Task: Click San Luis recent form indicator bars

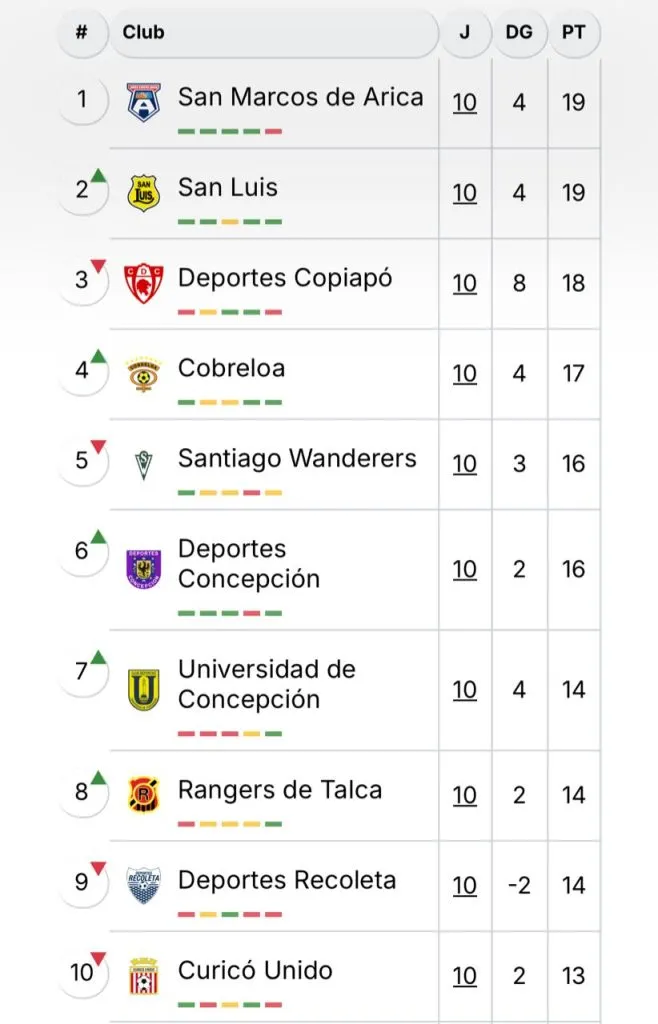Action: pyautogui.click(x=230, y=221)
